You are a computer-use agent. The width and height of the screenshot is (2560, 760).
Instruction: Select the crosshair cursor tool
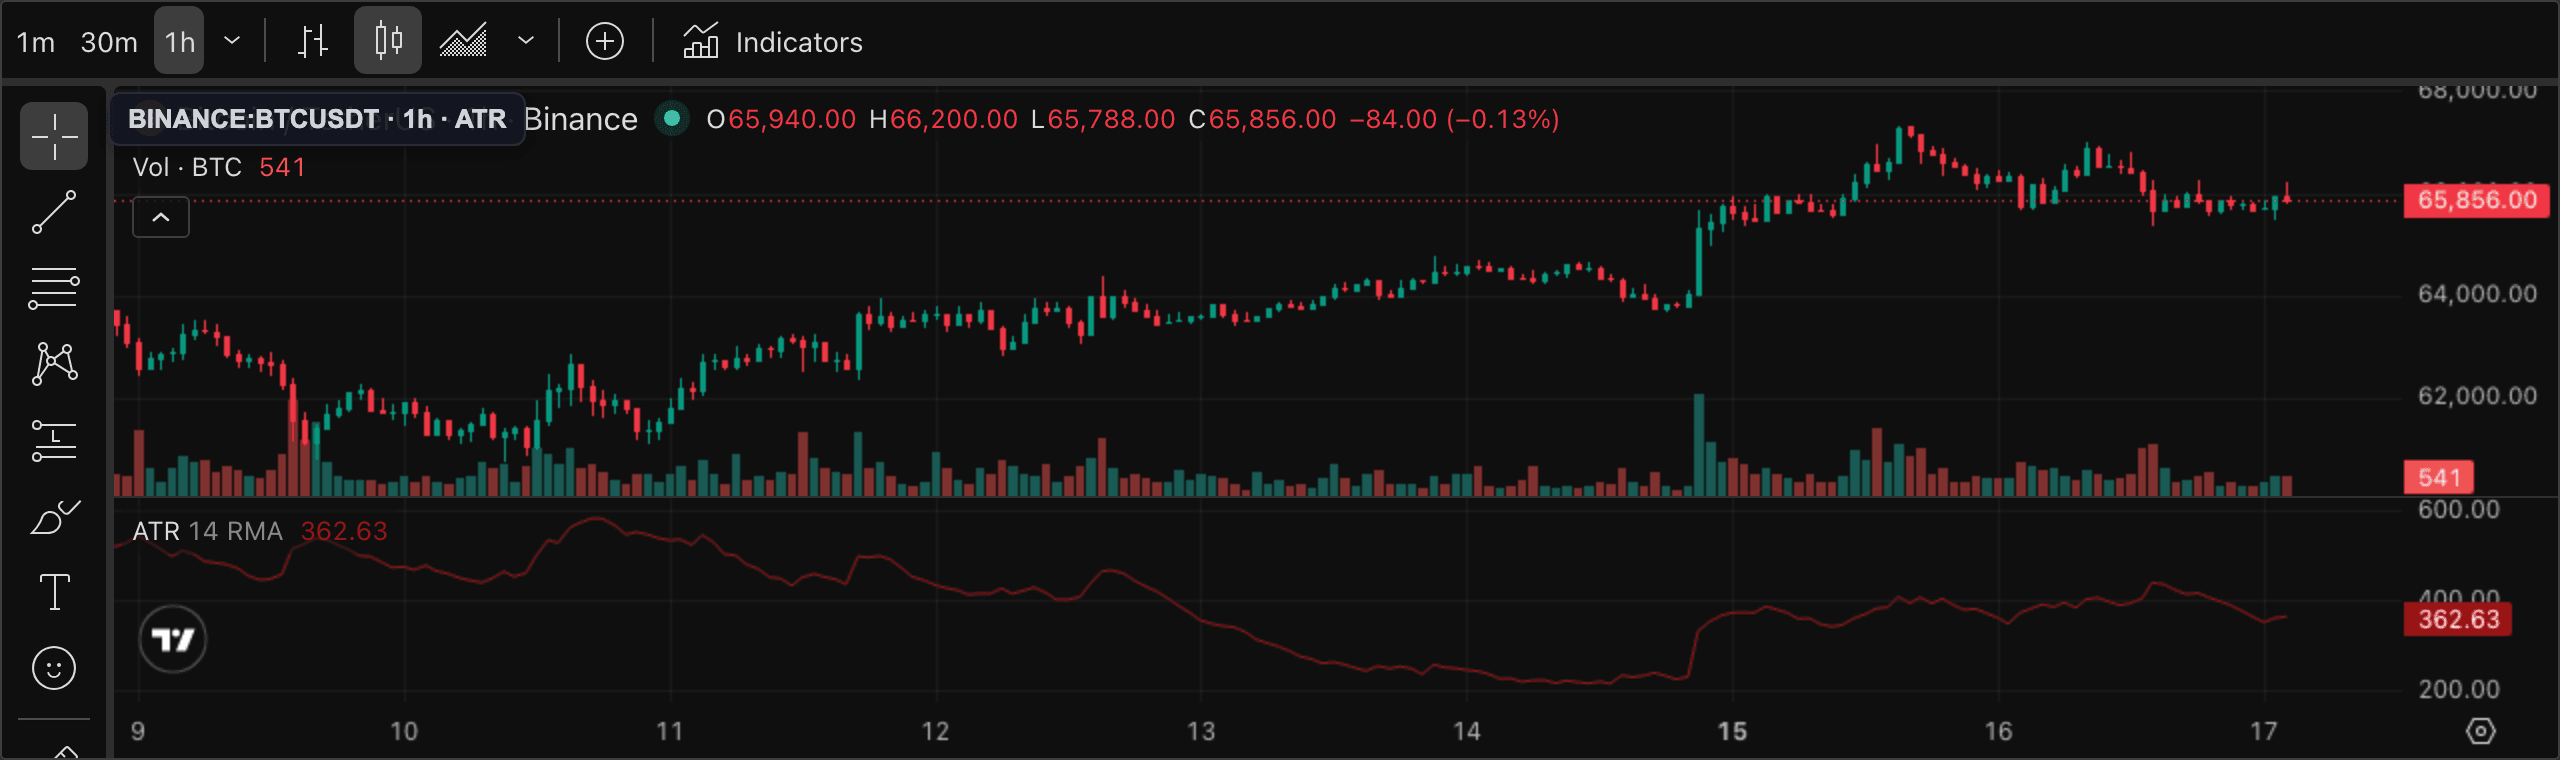click(x=54, y=136)
